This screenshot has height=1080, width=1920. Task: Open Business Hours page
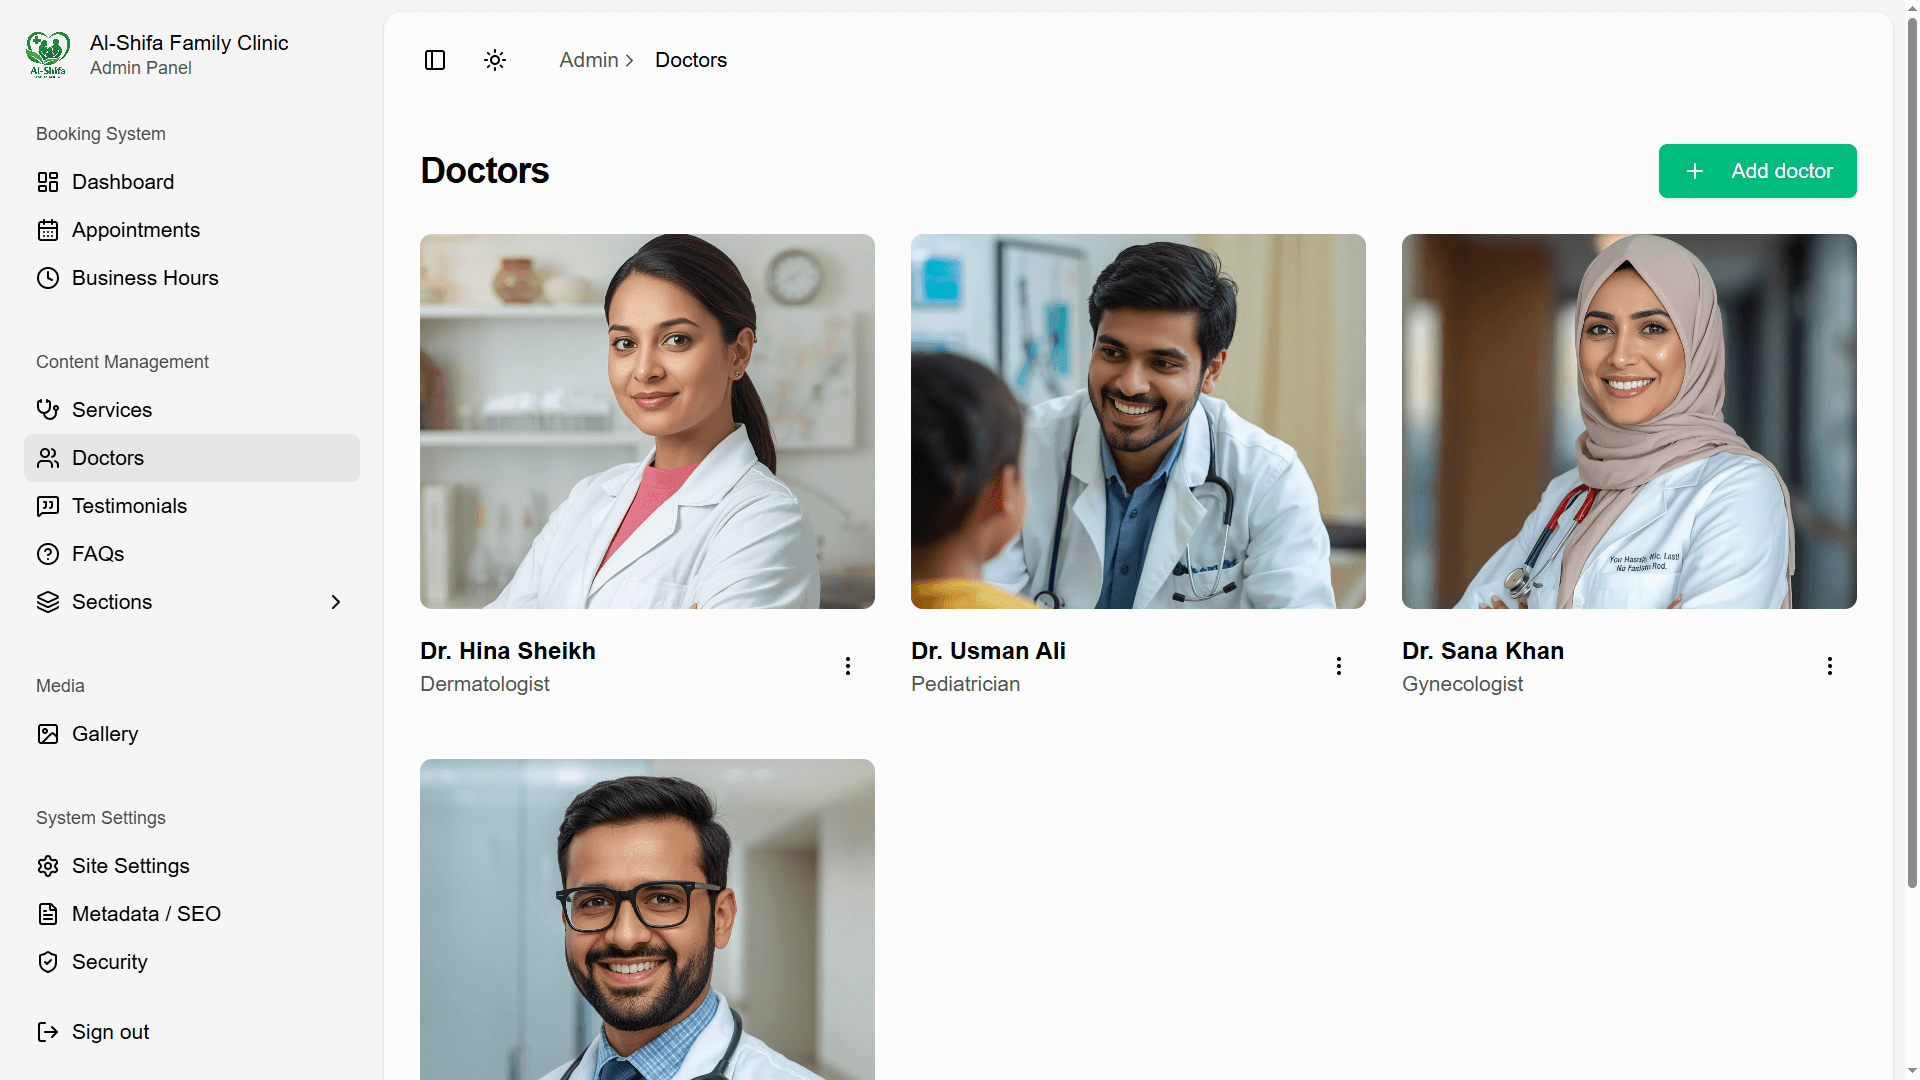(x=192, y=278)
